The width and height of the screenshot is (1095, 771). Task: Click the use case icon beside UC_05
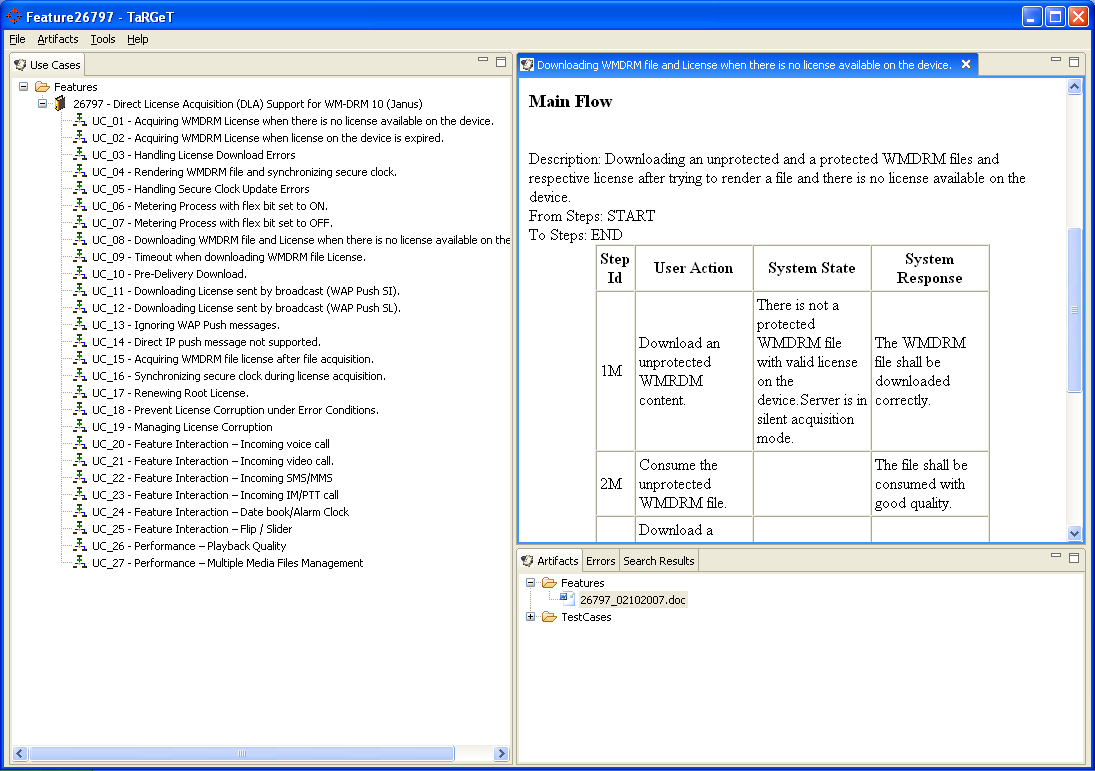80,189
